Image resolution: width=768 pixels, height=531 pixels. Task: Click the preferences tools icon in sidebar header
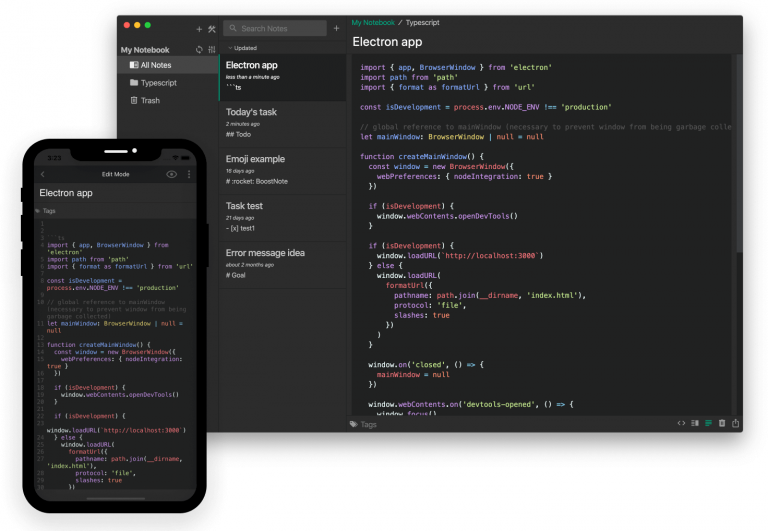[212, 29]
